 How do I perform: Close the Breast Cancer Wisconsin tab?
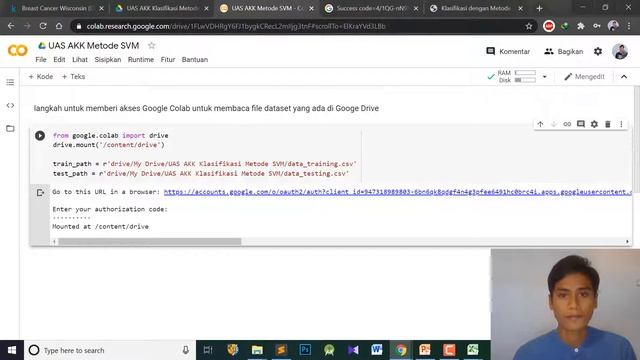tap(102, 8)
